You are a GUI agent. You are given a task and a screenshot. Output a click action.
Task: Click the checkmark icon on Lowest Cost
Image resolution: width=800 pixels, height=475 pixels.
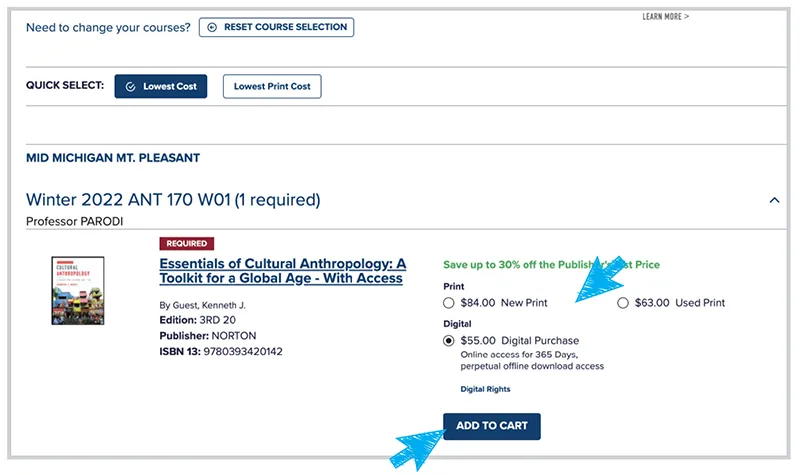pos(130,87)
